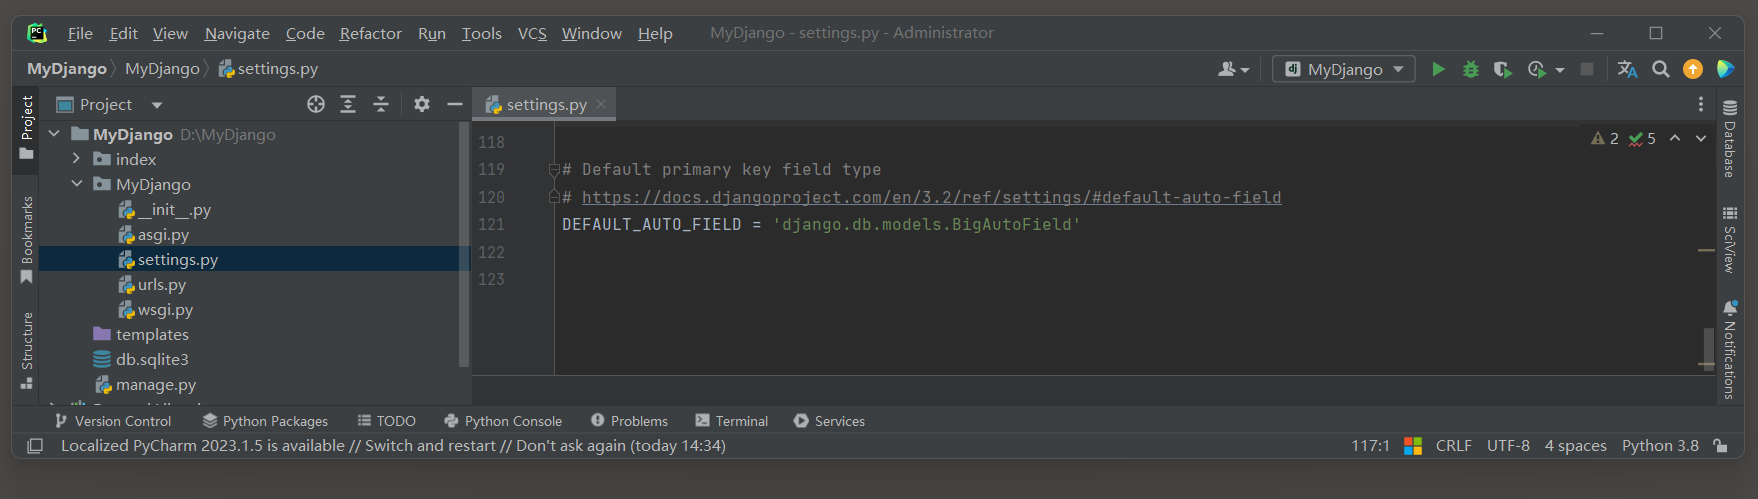This screenshot has height=499, width=1758.
Task: Expand all in Project panel
Action: coord(348,104)
